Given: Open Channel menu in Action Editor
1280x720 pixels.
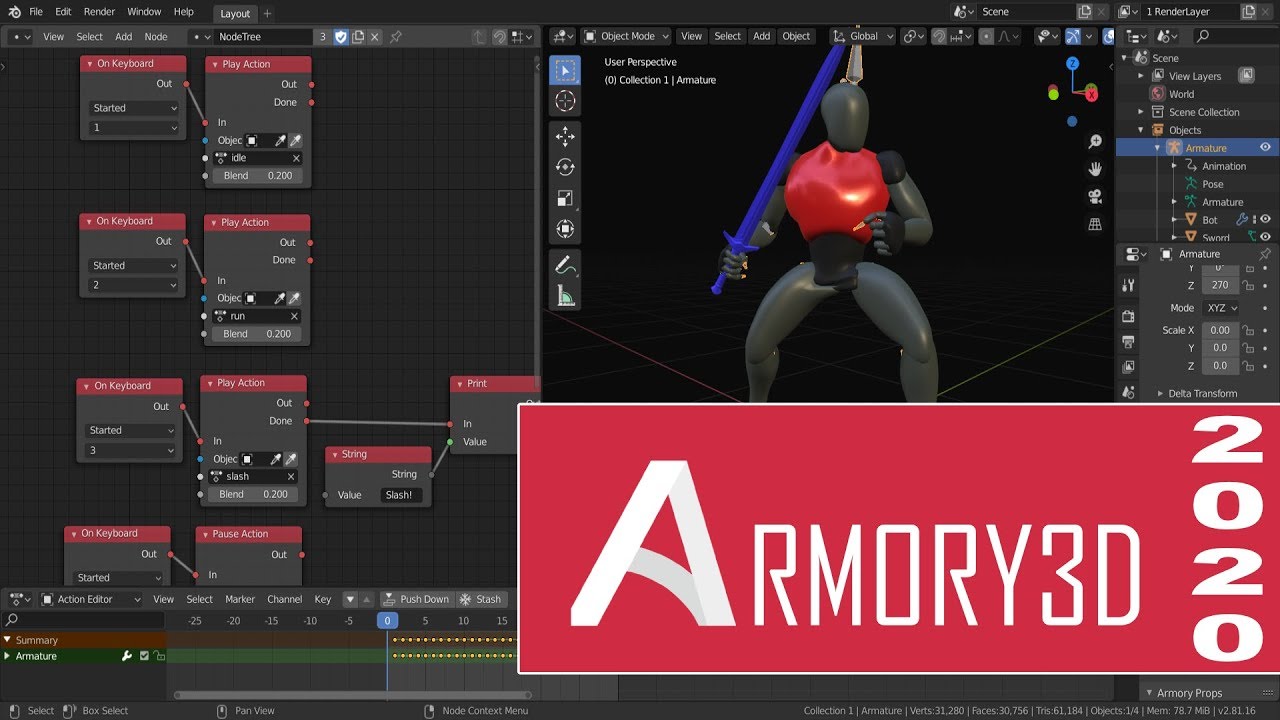Looking at the screenshot, I should (x=284, y=599).
